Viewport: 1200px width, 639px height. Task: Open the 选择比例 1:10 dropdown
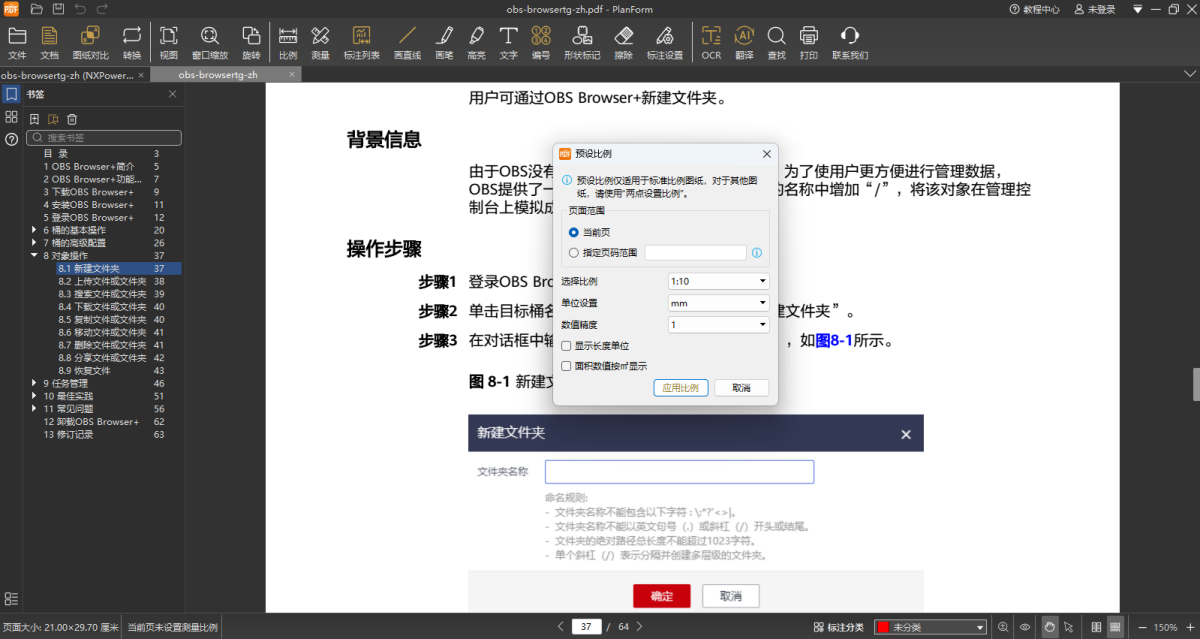tap(718, 280)
